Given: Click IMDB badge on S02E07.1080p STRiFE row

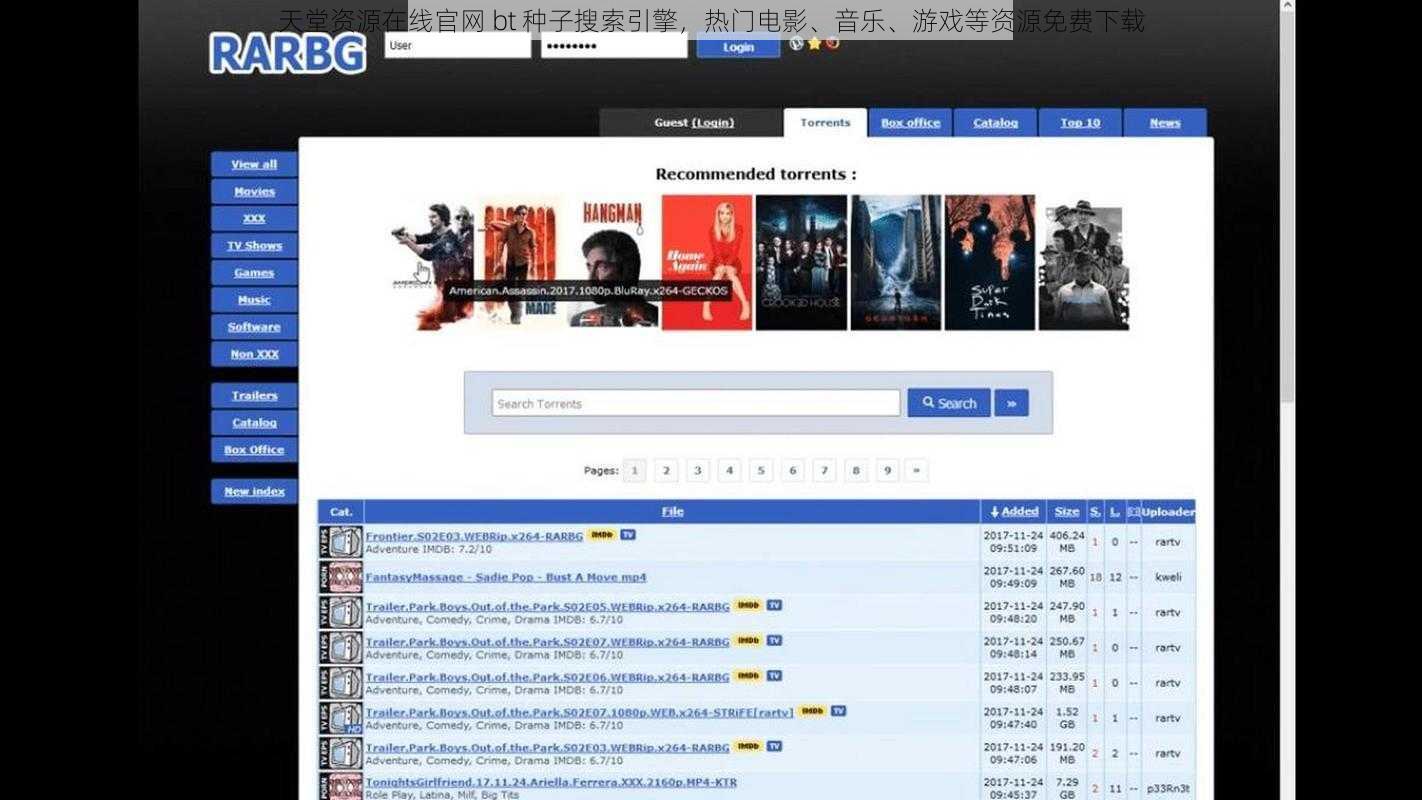Looking at the screenshot, I should coord(812,711).
